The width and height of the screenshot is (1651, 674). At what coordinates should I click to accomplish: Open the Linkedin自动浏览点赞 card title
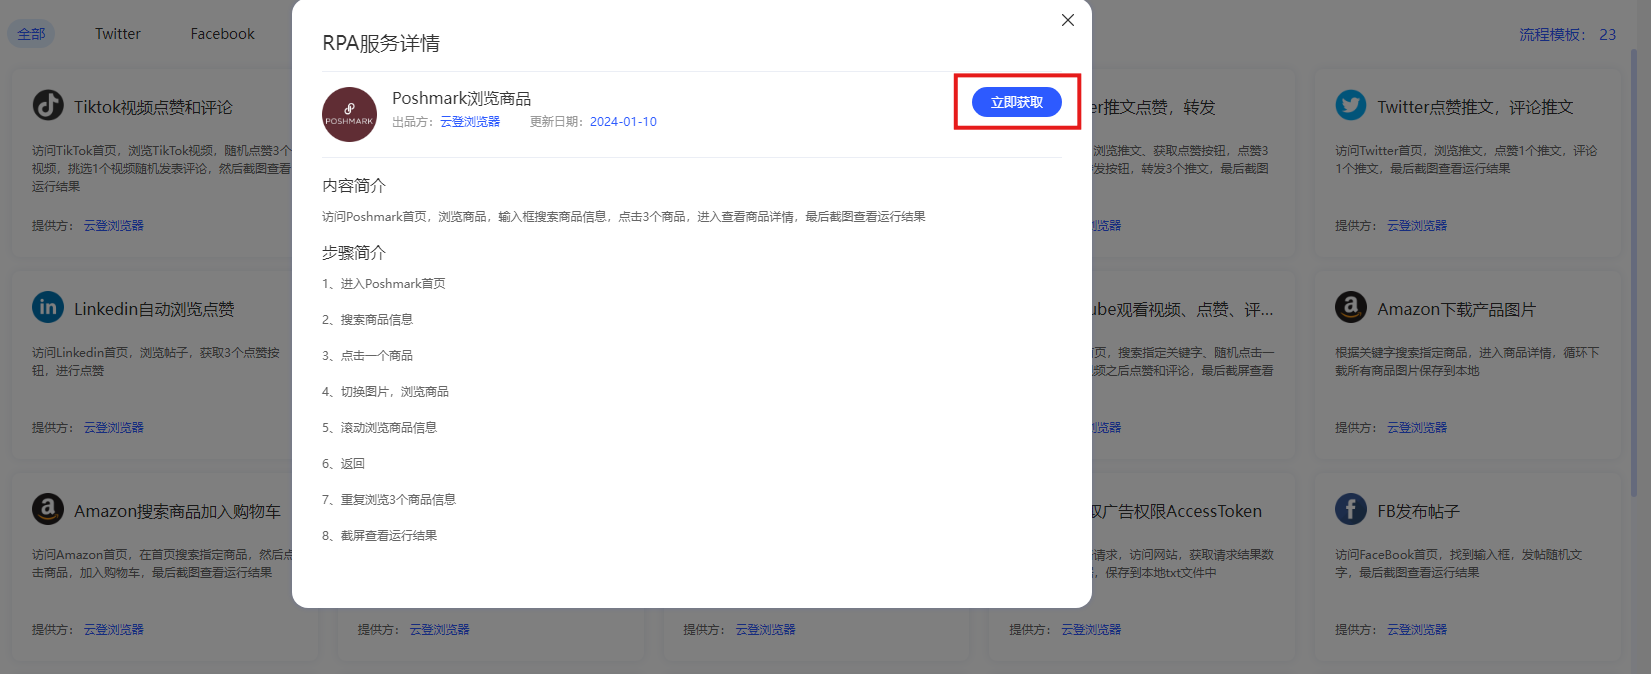click(154, 309)
